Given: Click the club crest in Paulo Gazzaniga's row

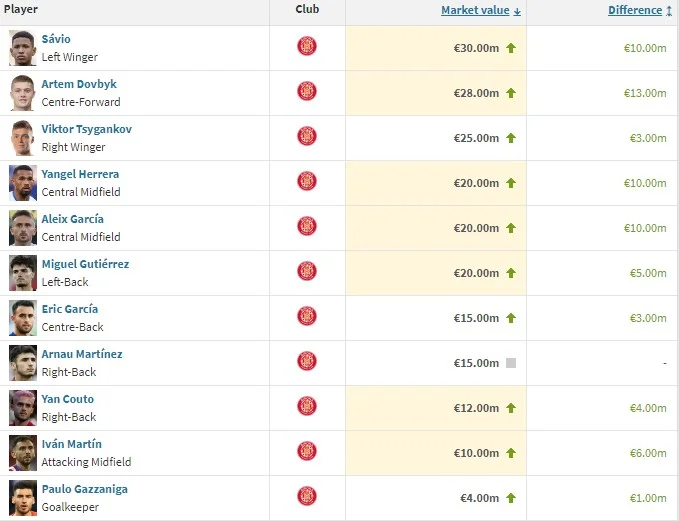Looking at the screenshot, I should click(307, 497).
